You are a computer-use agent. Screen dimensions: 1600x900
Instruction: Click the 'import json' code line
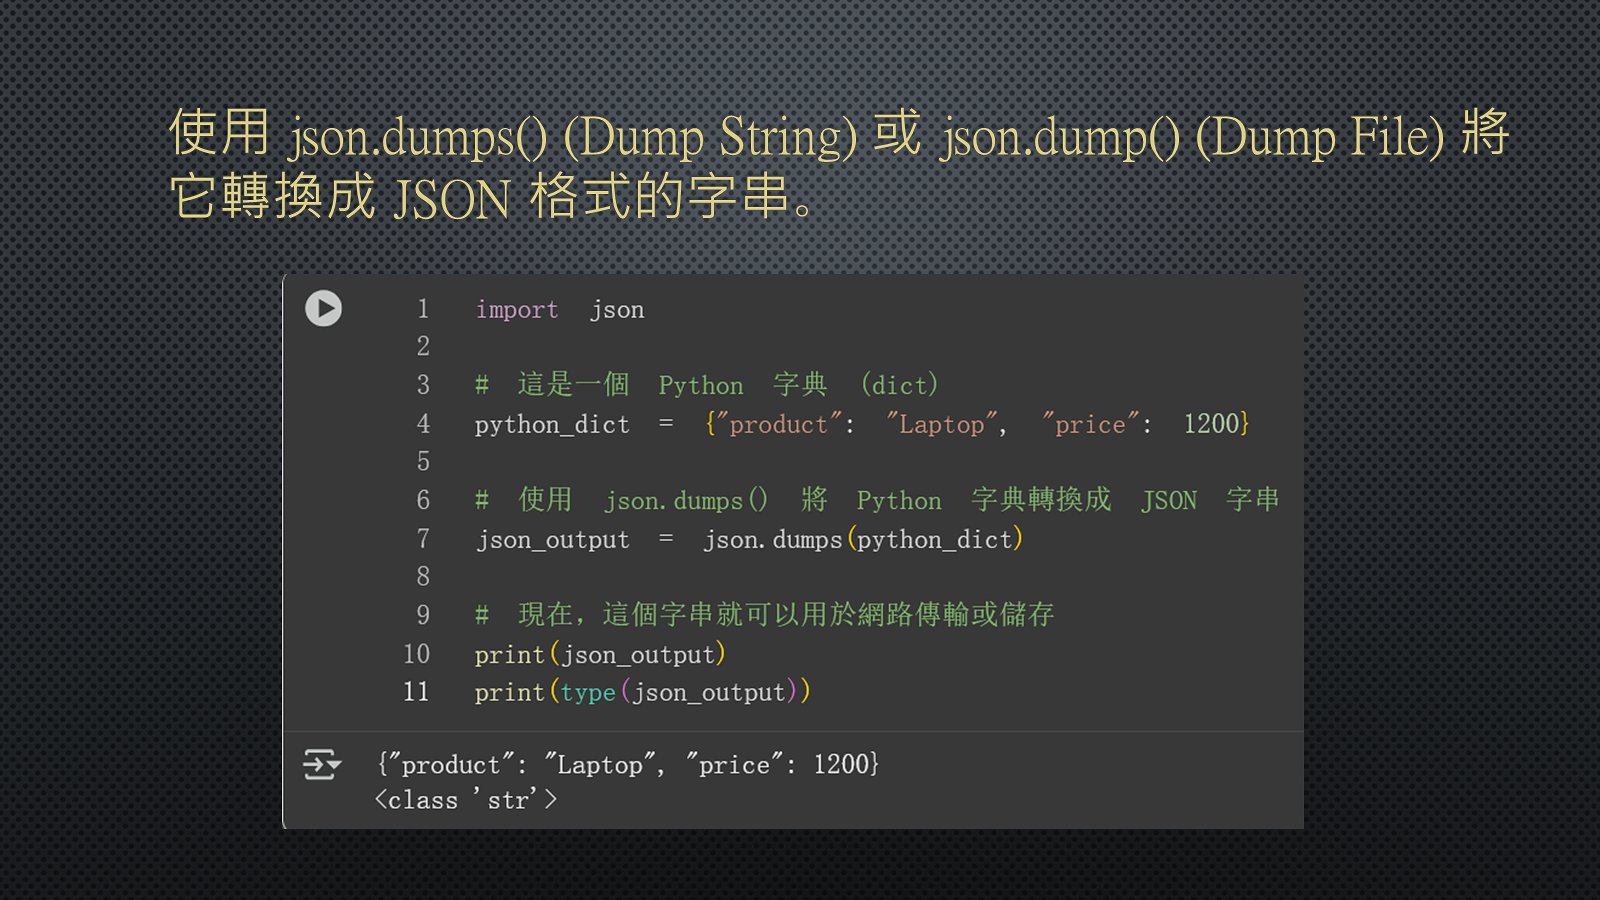559,310
